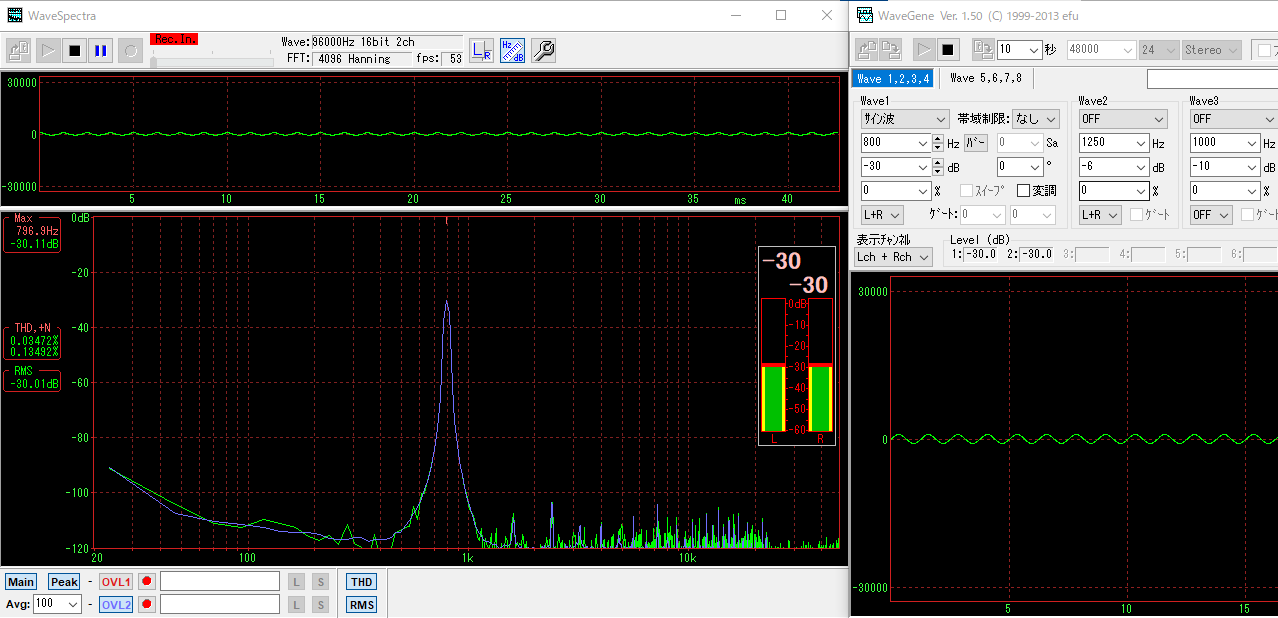Pause the WaveSpectra analysis
Image resolution: width=1278 pixels, height=618 pixels.
(101, 50)
